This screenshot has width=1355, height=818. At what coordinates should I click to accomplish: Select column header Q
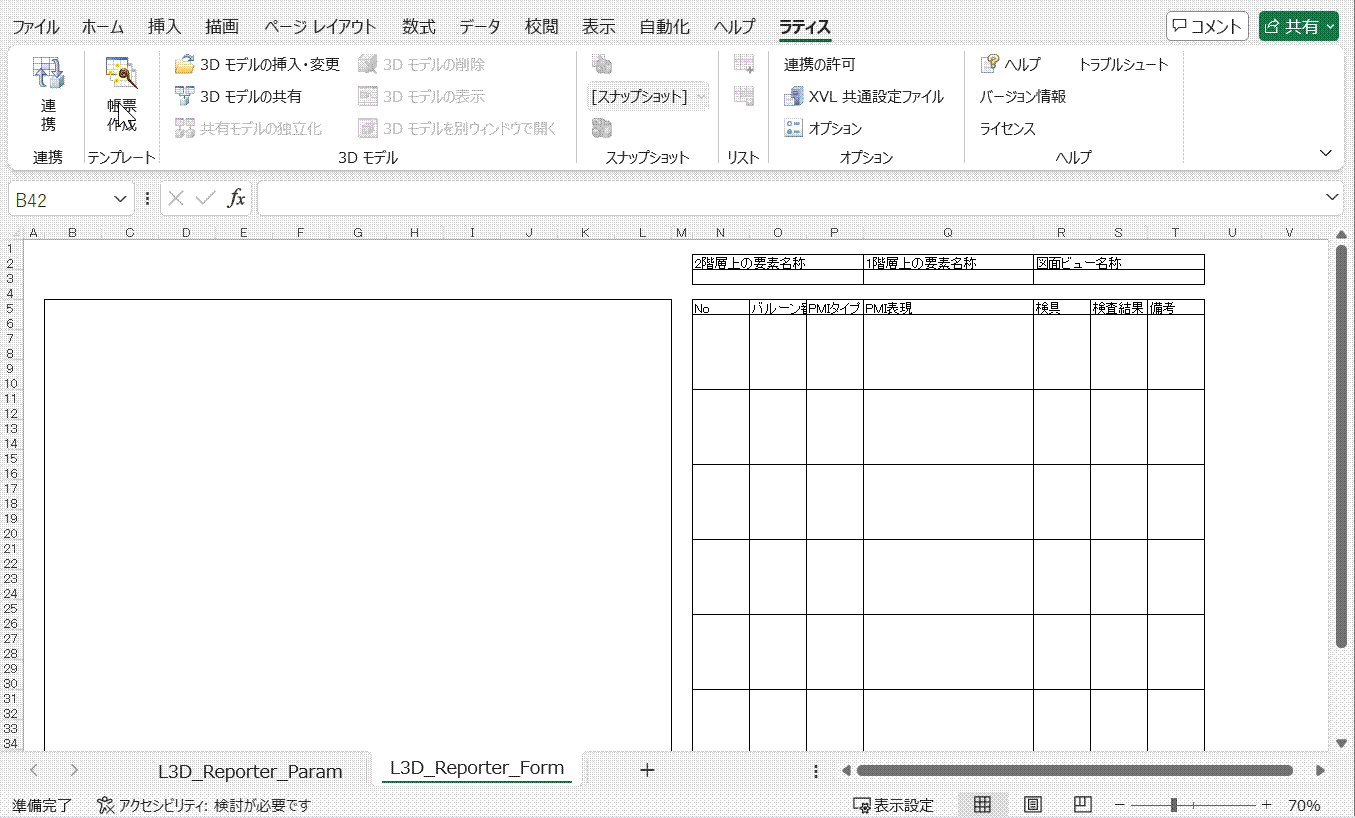(948, 232)
